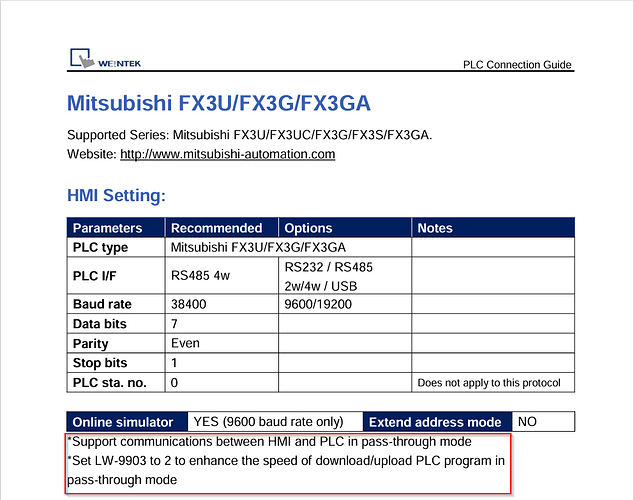634x500 pixels.
Task: Select the 'Does not apply to this protocol' note
Action: pos(489,383)
